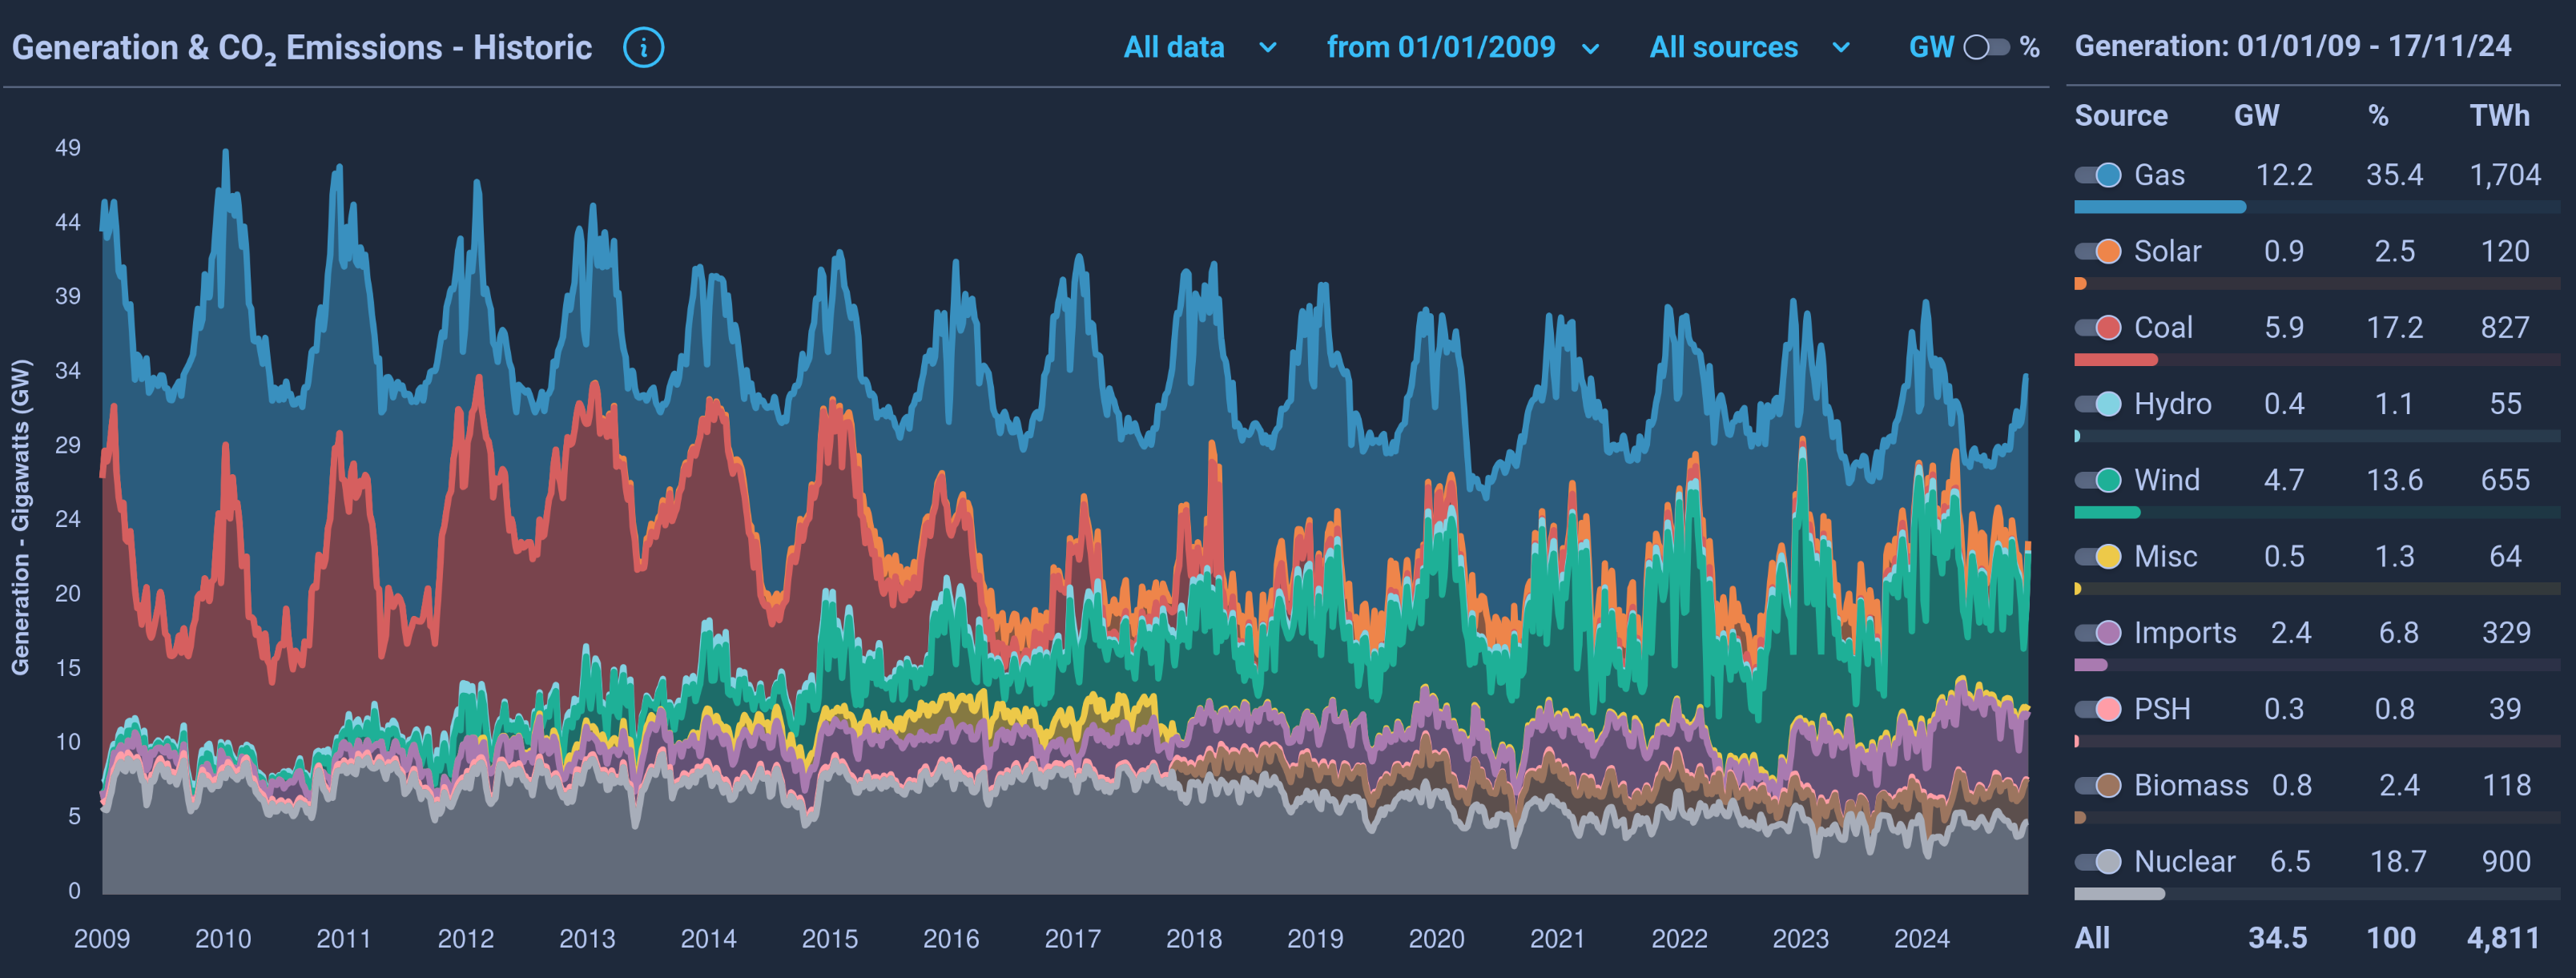The height and width of the screenshot is (978, 2576).
Task: Toggle the Gas source switch
Action: coord(2098,175)
